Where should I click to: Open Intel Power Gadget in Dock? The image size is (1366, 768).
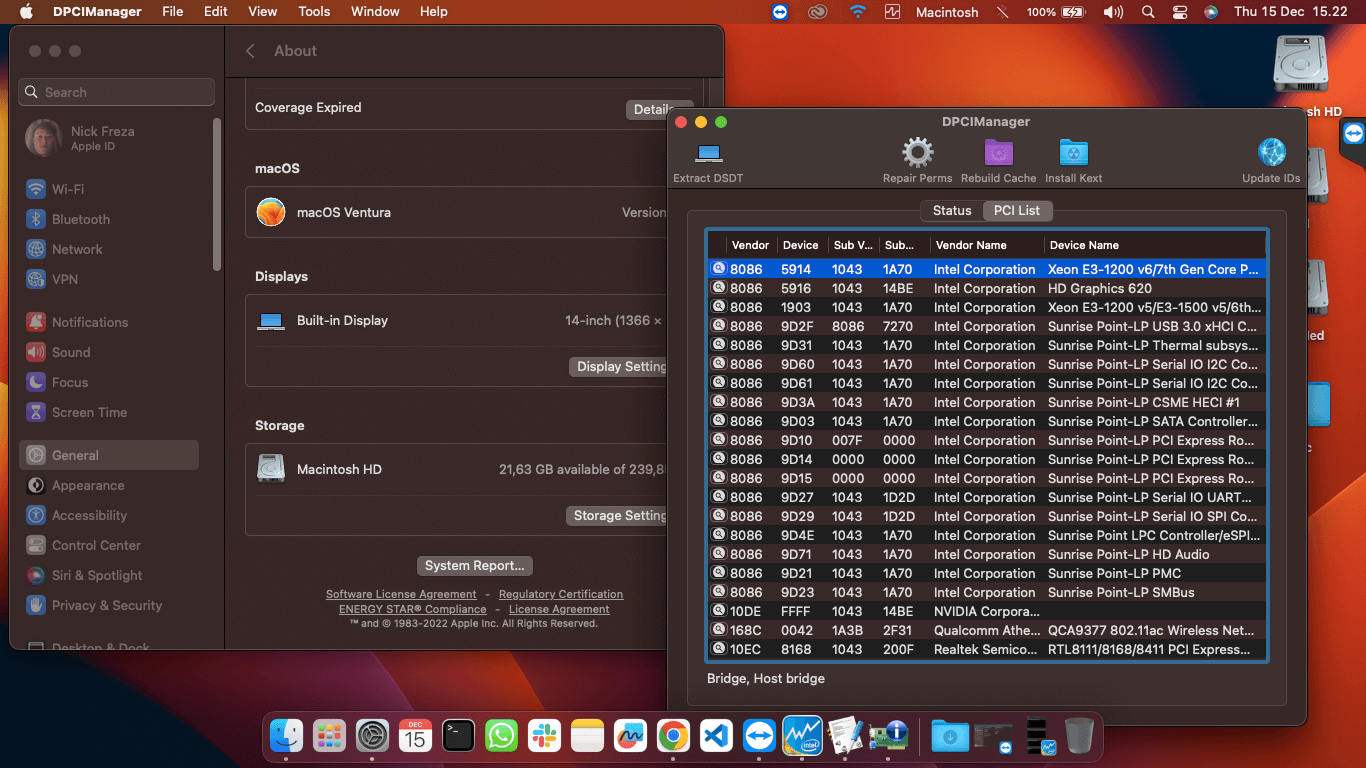[802, 736]
